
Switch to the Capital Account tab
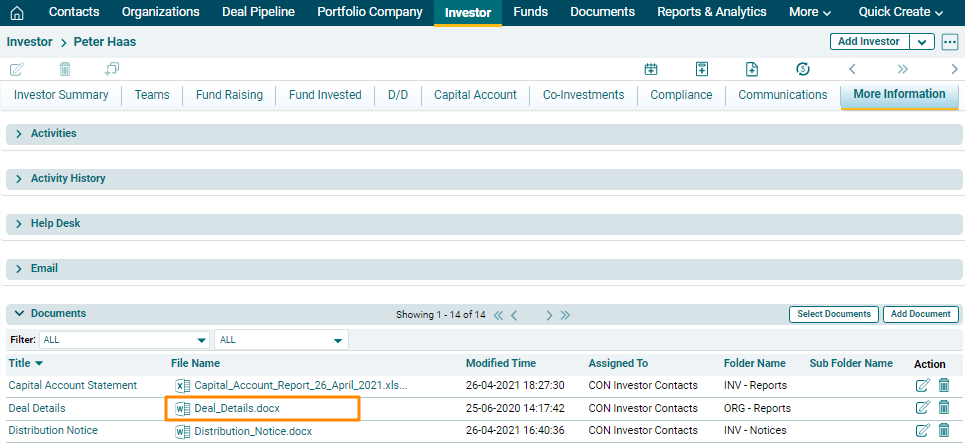475,95
